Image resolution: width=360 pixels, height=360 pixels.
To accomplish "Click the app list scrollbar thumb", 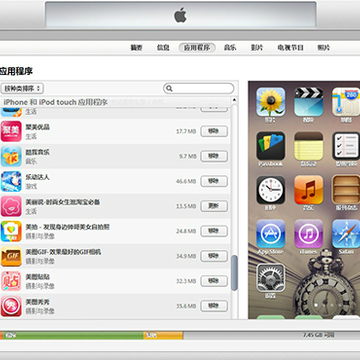I will (235, 273).
